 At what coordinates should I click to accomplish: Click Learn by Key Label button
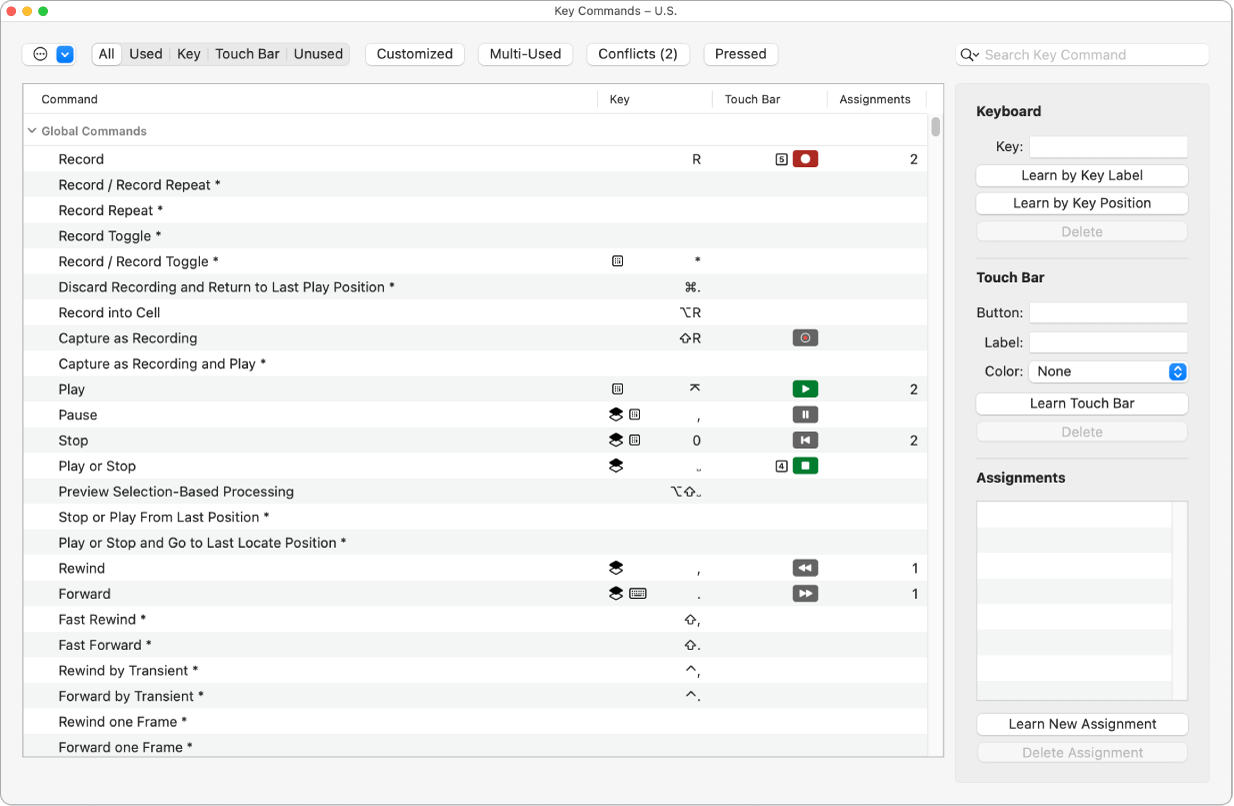[1082, 175]
